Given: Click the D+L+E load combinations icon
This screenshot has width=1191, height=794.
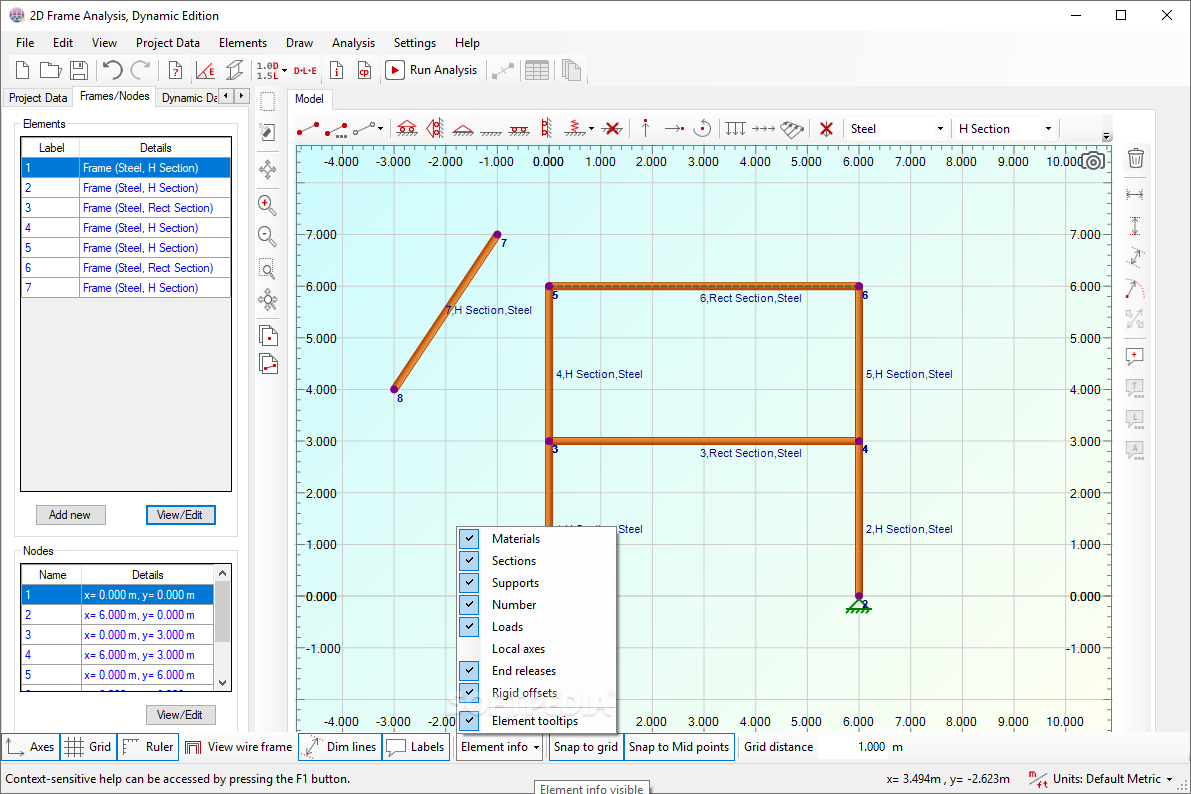Looking at the screenshot, I should tap(305, 71).
